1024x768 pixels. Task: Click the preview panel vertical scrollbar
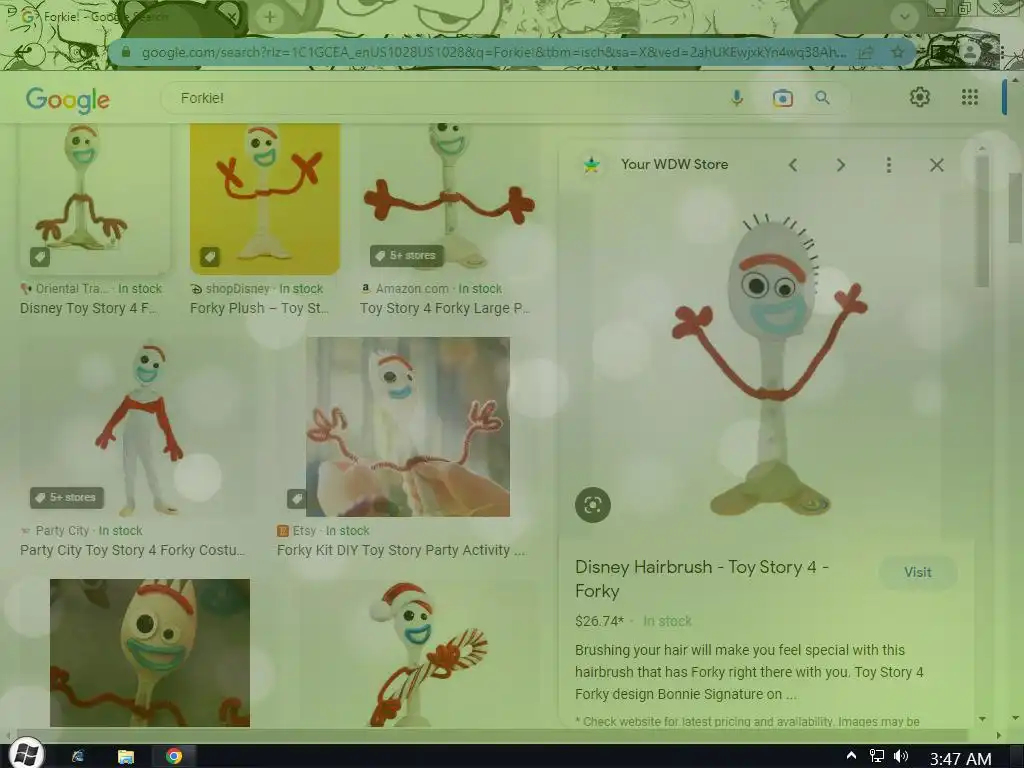pos(982,219)
